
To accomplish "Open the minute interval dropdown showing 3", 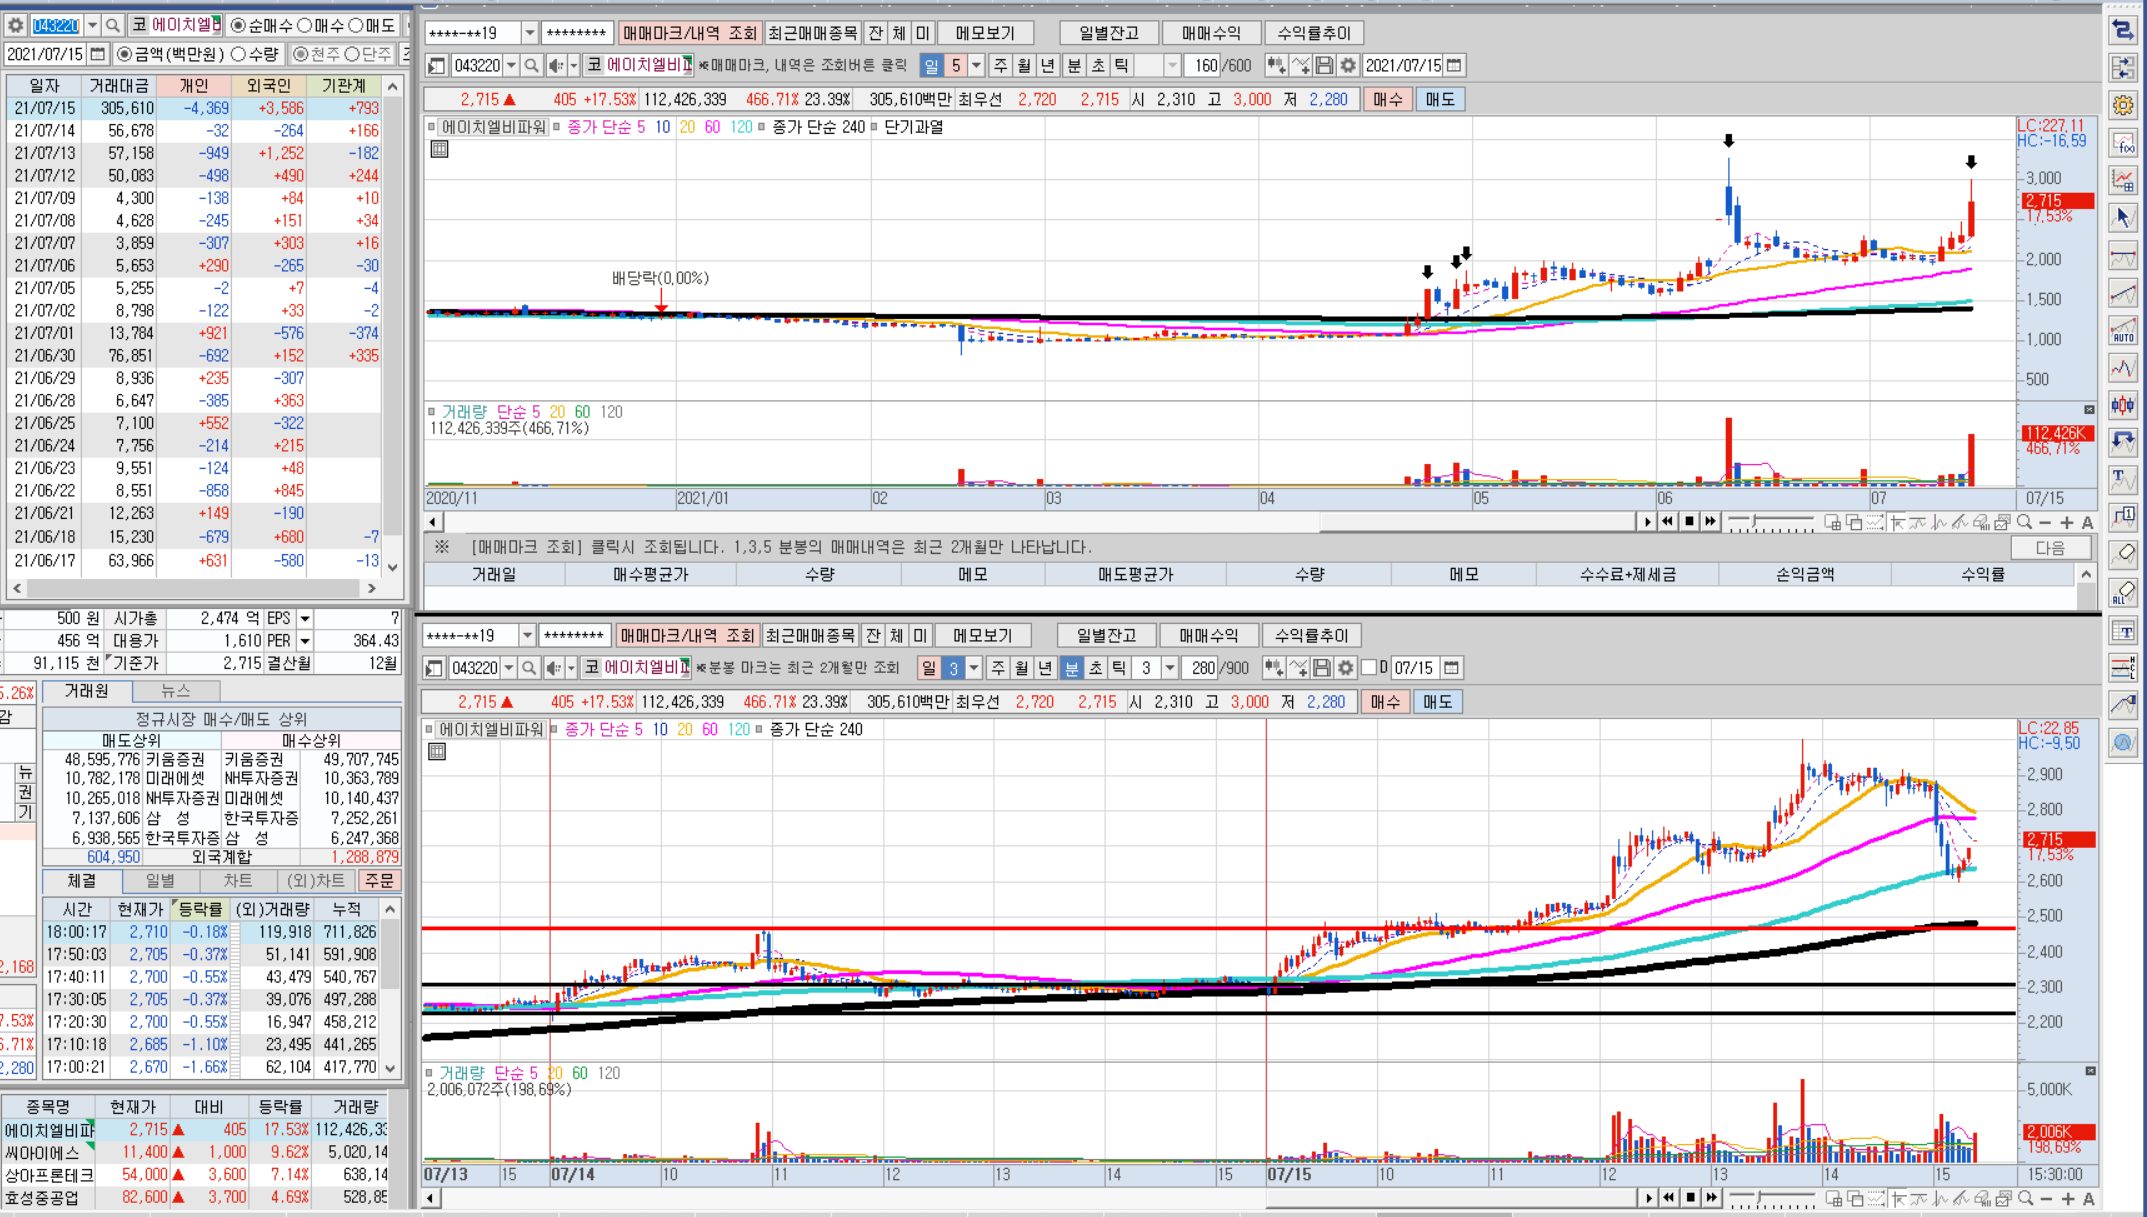I will tap(1169, 668).
